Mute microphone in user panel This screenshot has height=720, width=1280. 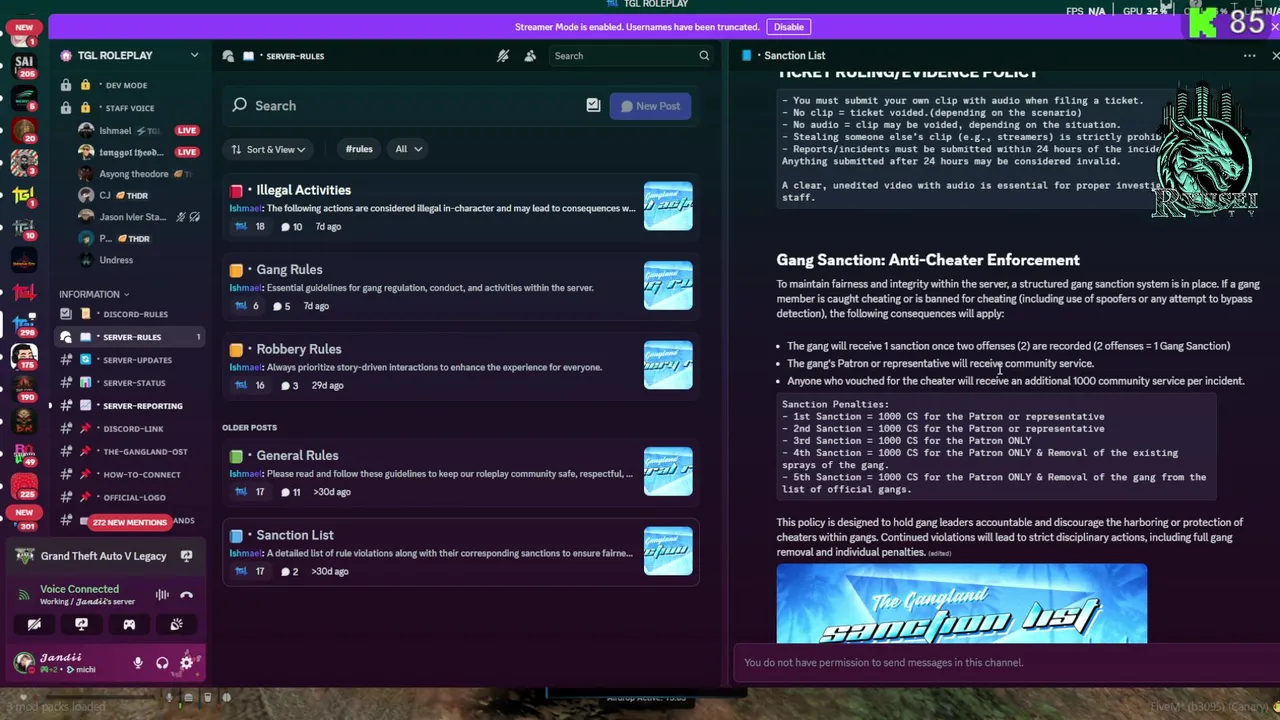click(138, 662)
